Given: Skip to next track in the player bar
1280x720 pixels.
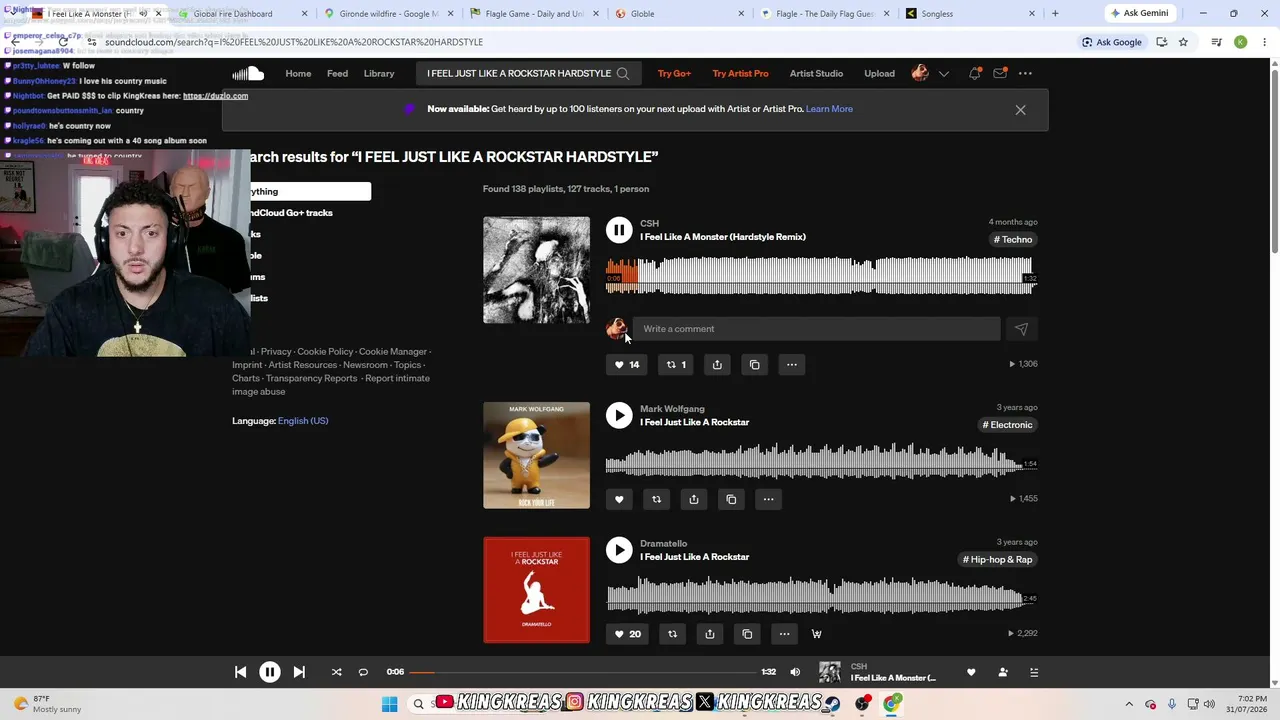Looking at the screenshot, I should (x=299, y=672).
